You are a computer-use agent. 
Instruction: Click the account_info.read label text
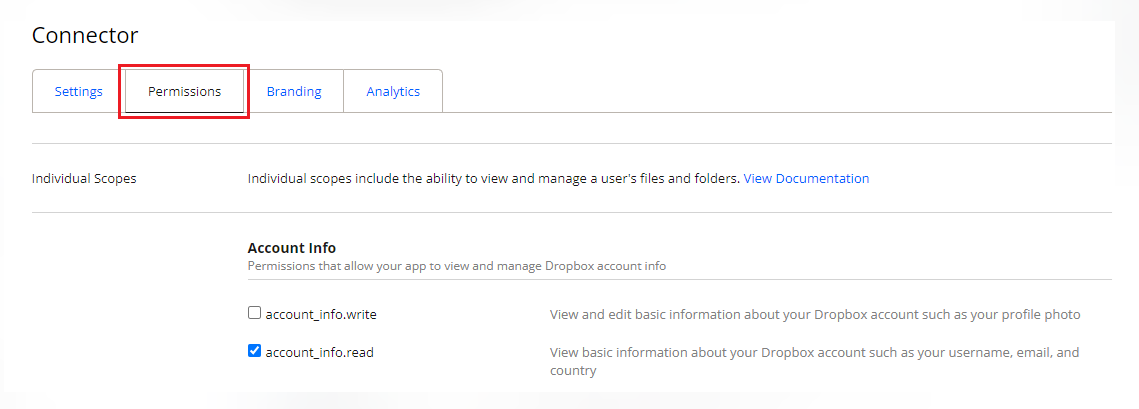(319, 352)
